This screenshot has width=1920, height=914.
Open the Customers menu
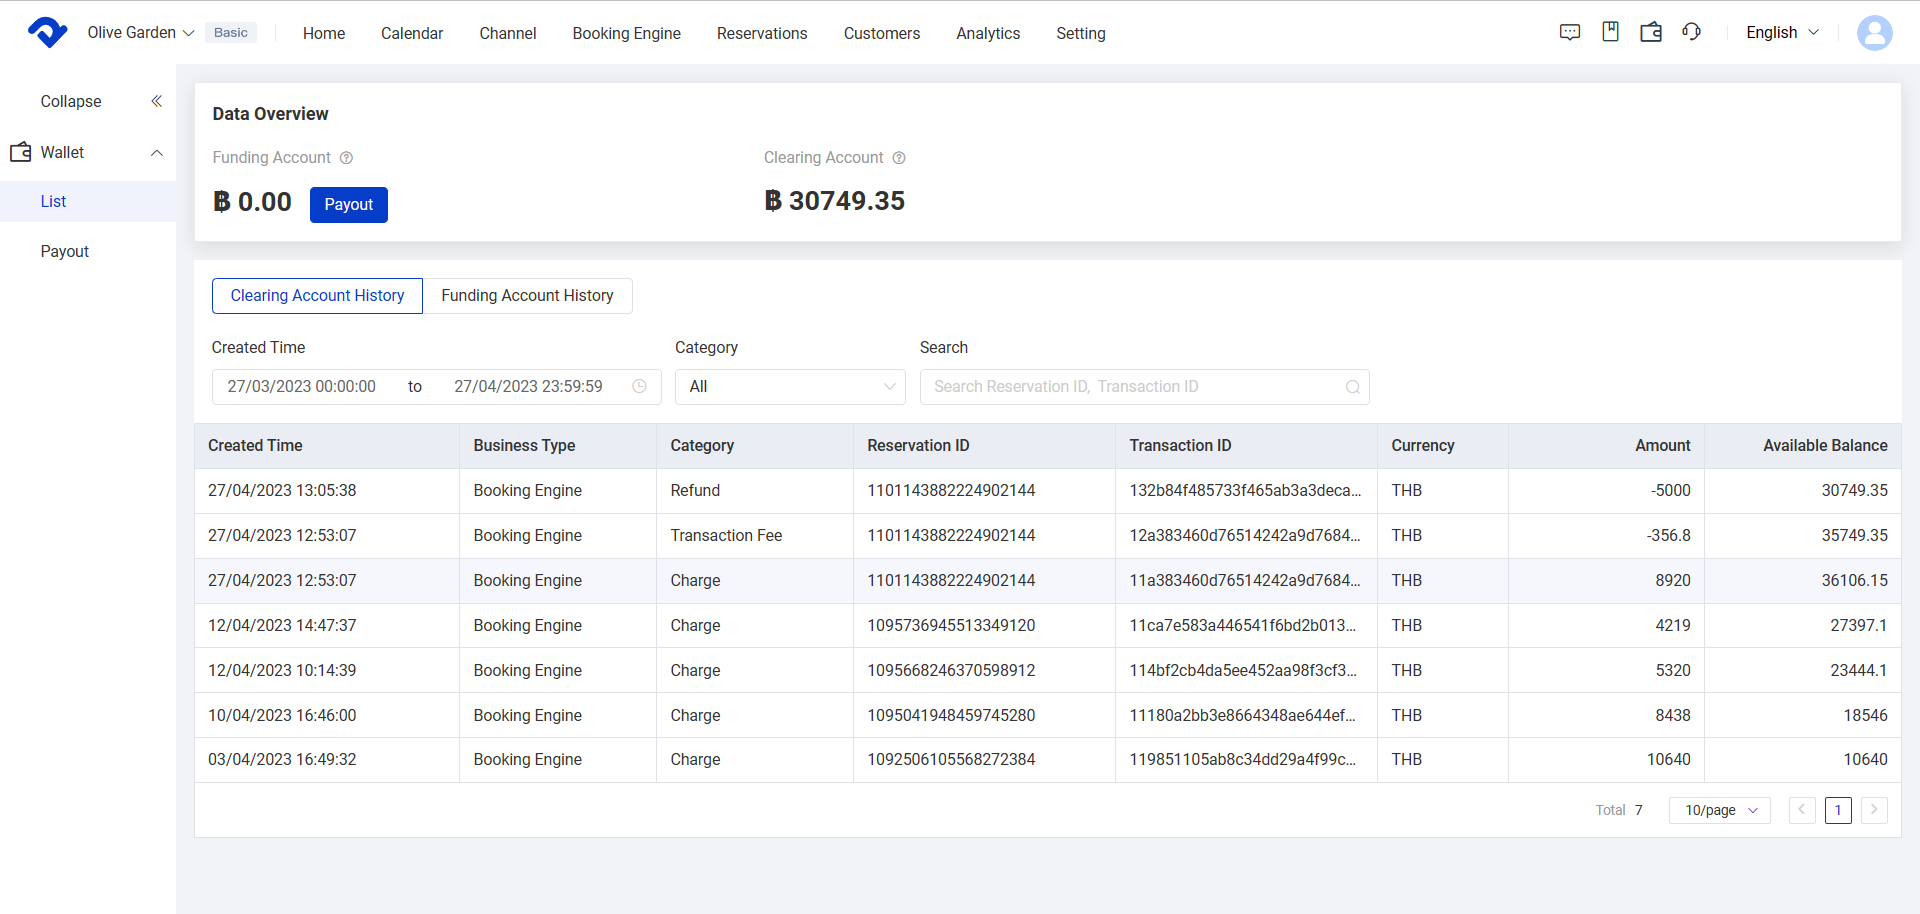[882, 33]
